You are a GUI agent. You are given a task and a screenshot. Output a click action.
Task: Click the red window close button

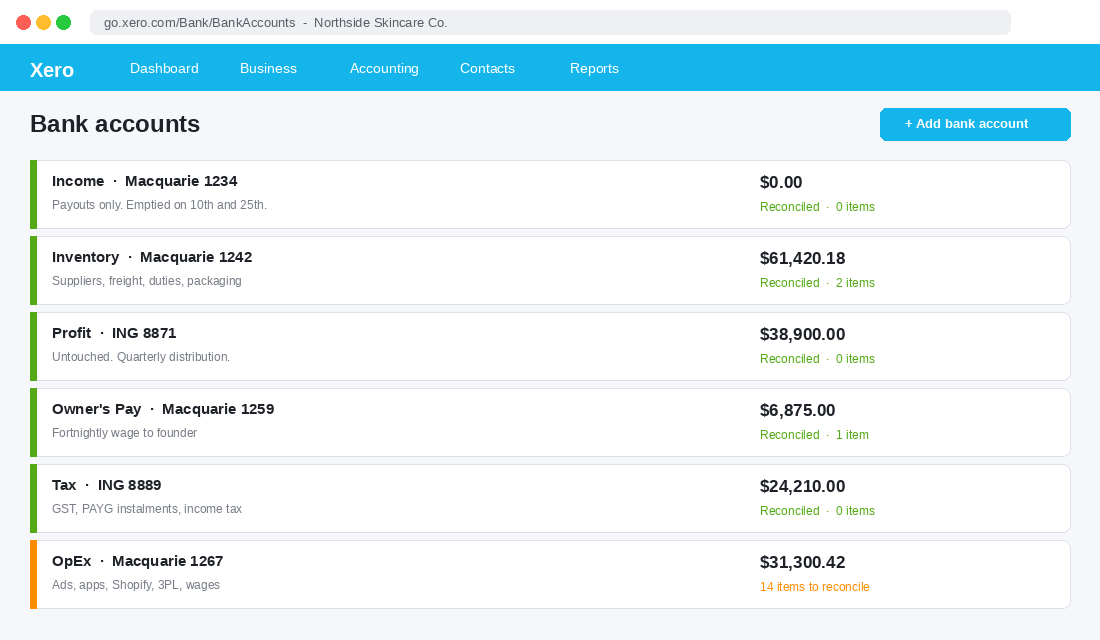pos(23,22)
